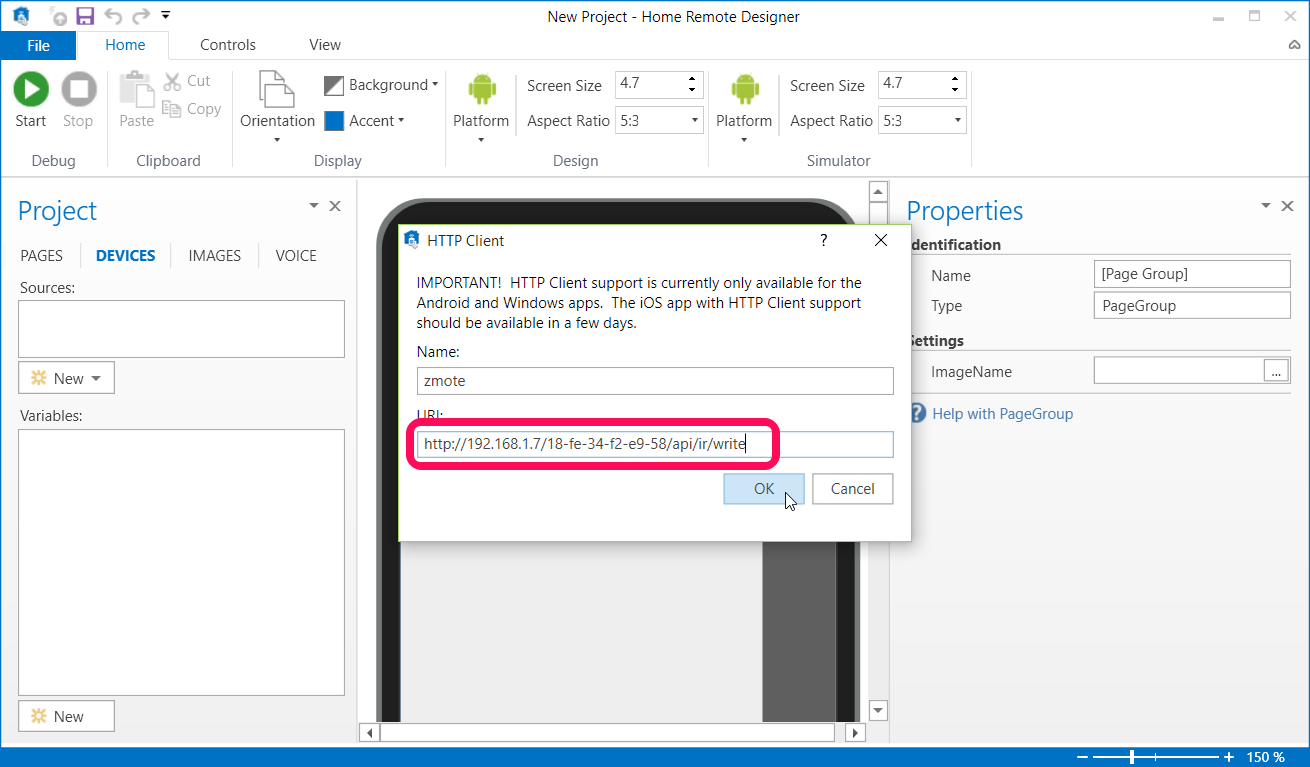This screenshot has width=1310, height=767.
Task: Click the zoom in plus button
Action: click(1229, 757)
